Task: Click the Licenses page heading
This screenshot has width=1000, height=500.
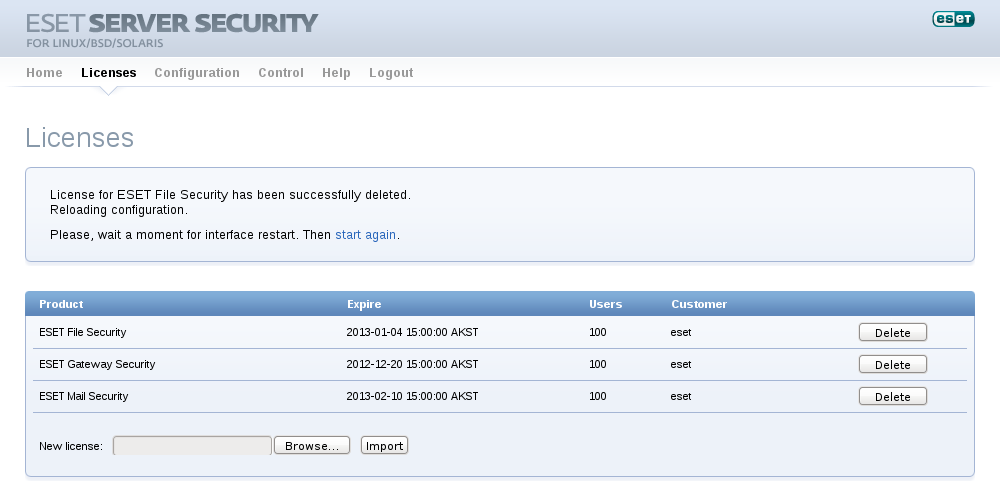Action: (x=80, y=138)
